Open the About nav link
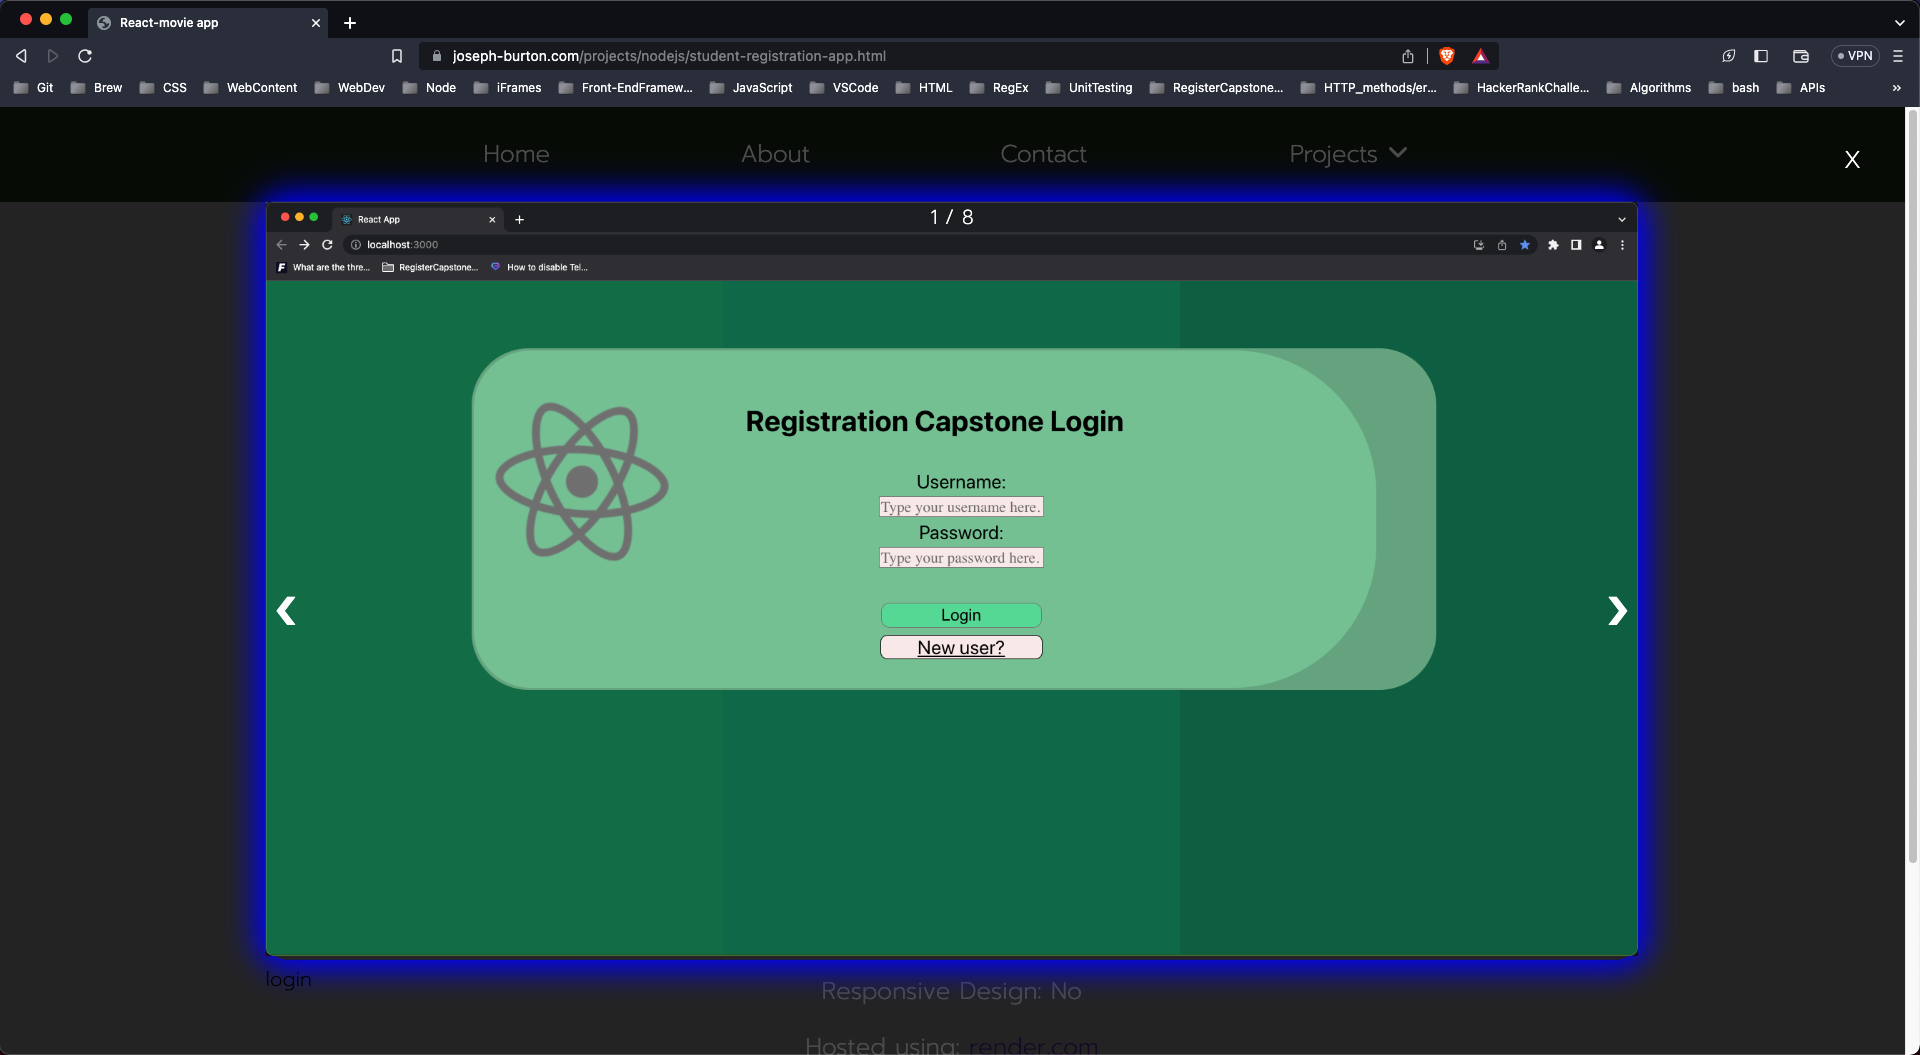This screenshot has width=1920, height=1055. (x=775, y=154)
